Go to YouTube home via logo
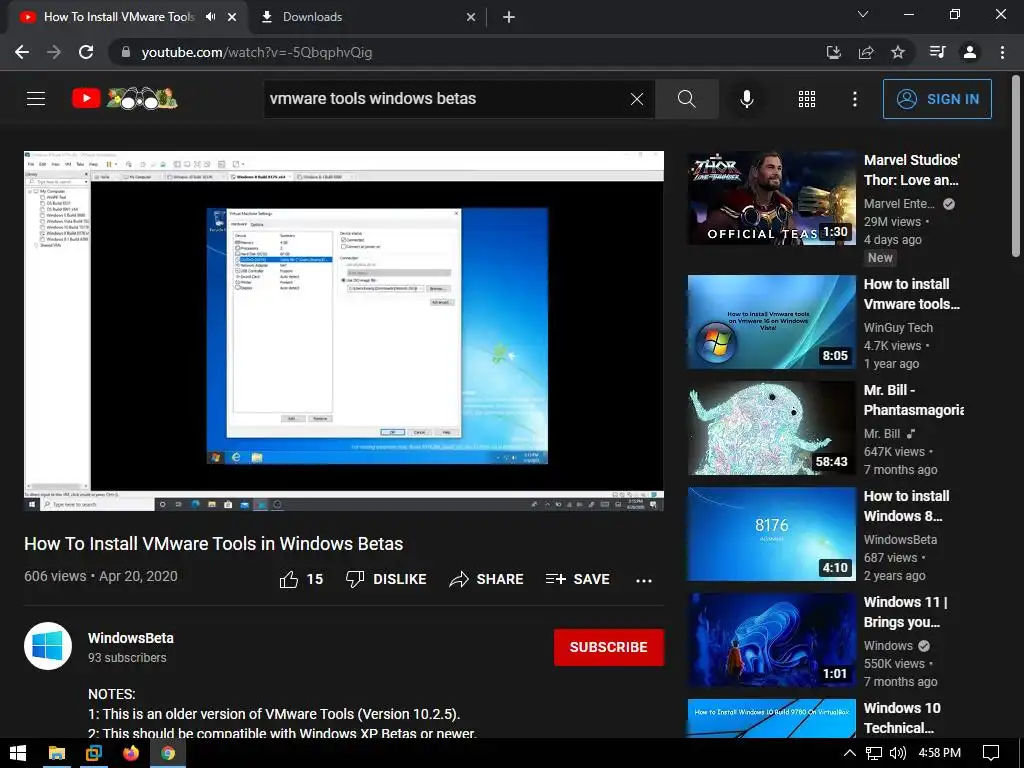The height and width of the screenshot is (768, 1024). click(124, 99)
